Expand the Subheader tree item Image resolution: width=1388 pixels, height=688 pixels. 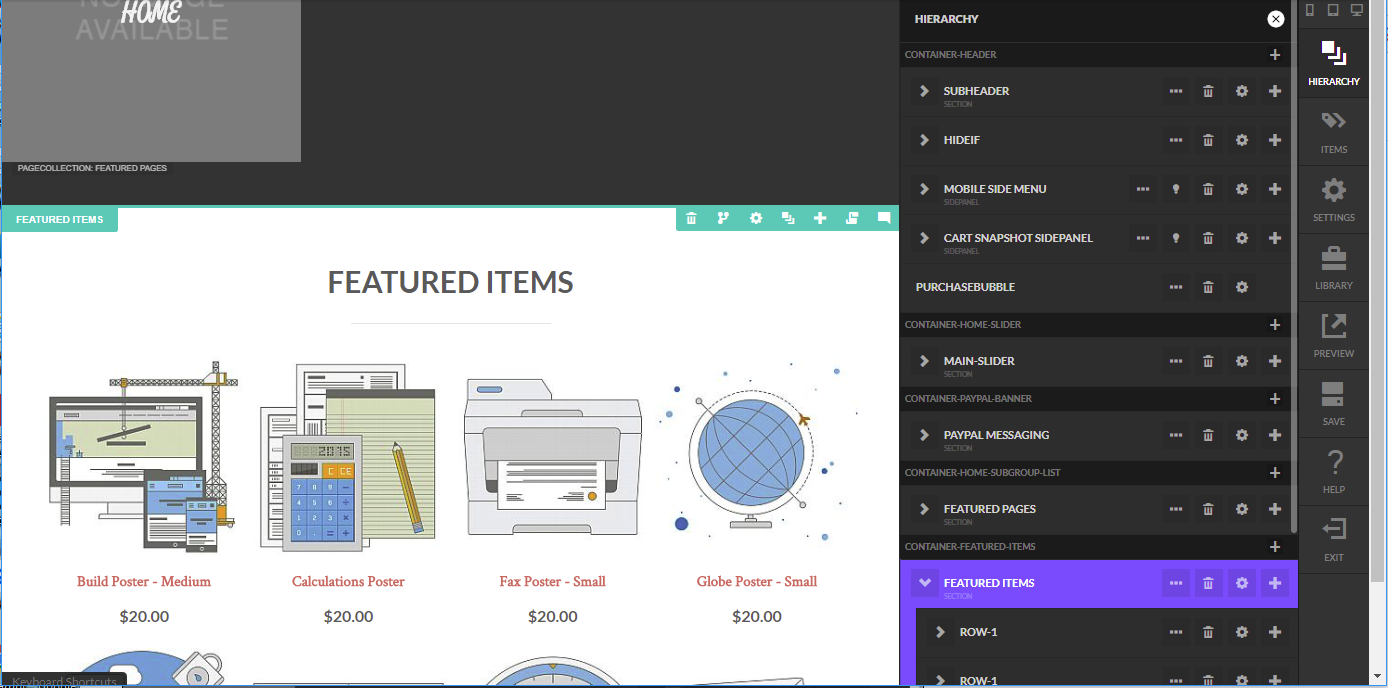(x=925, y=91)
